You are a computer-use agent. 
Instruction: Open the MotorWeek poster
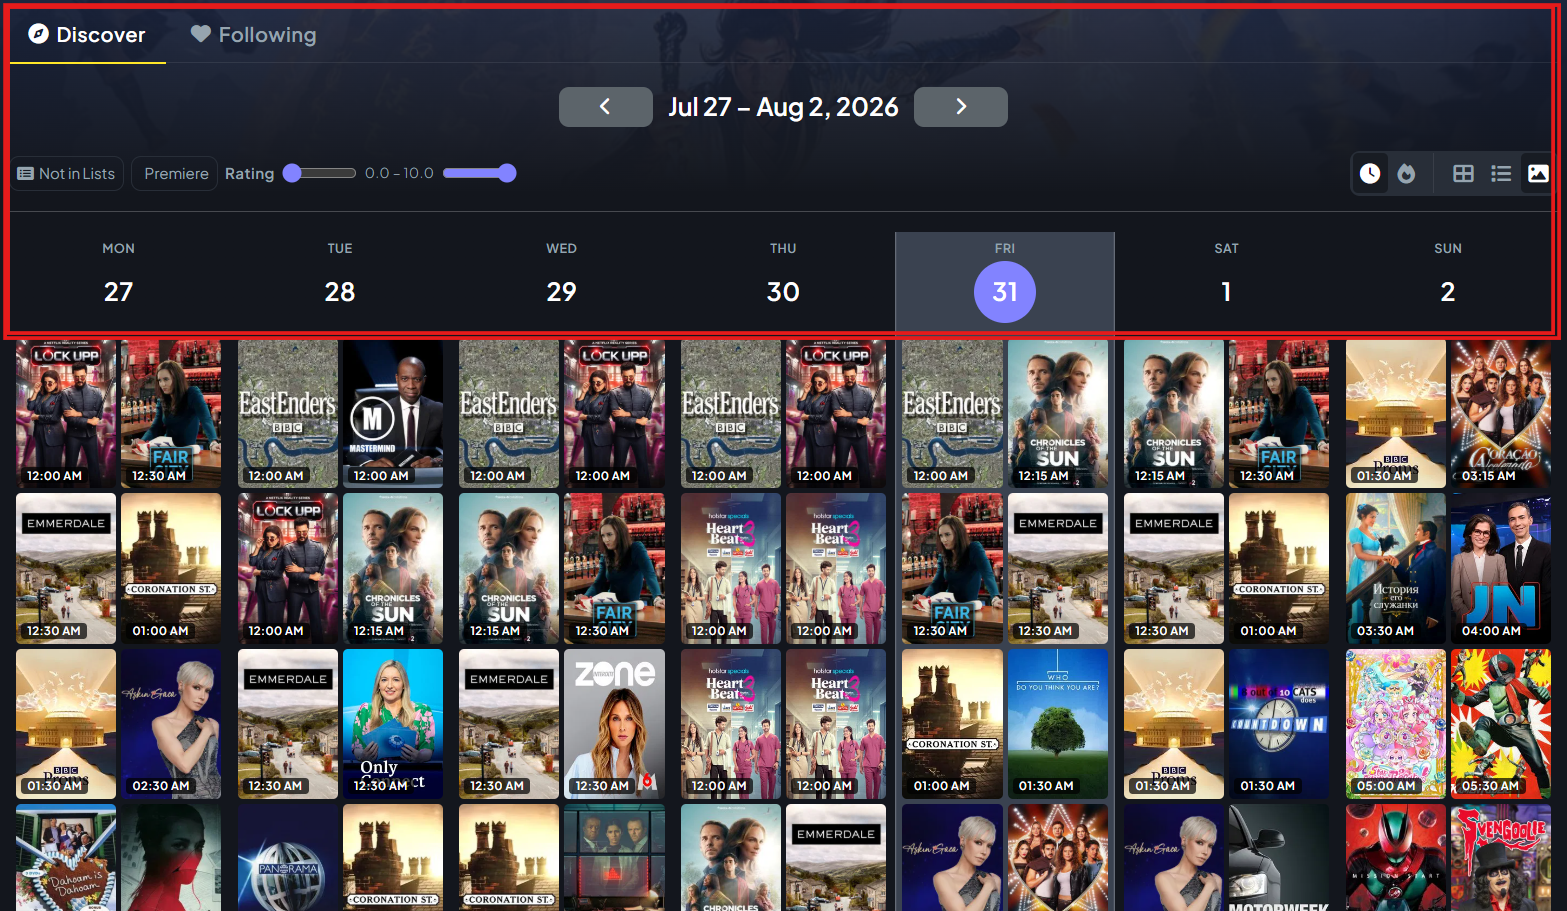click(x=1279, y=858)
